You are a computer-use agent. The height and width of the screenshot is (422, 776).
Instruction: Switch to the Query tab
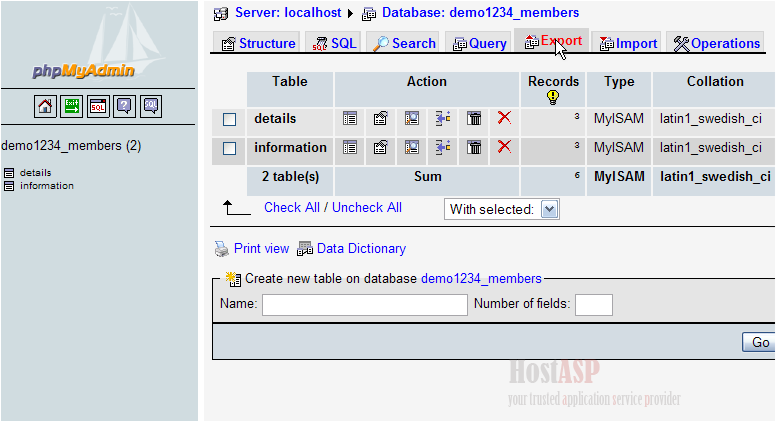coord(478,43)
